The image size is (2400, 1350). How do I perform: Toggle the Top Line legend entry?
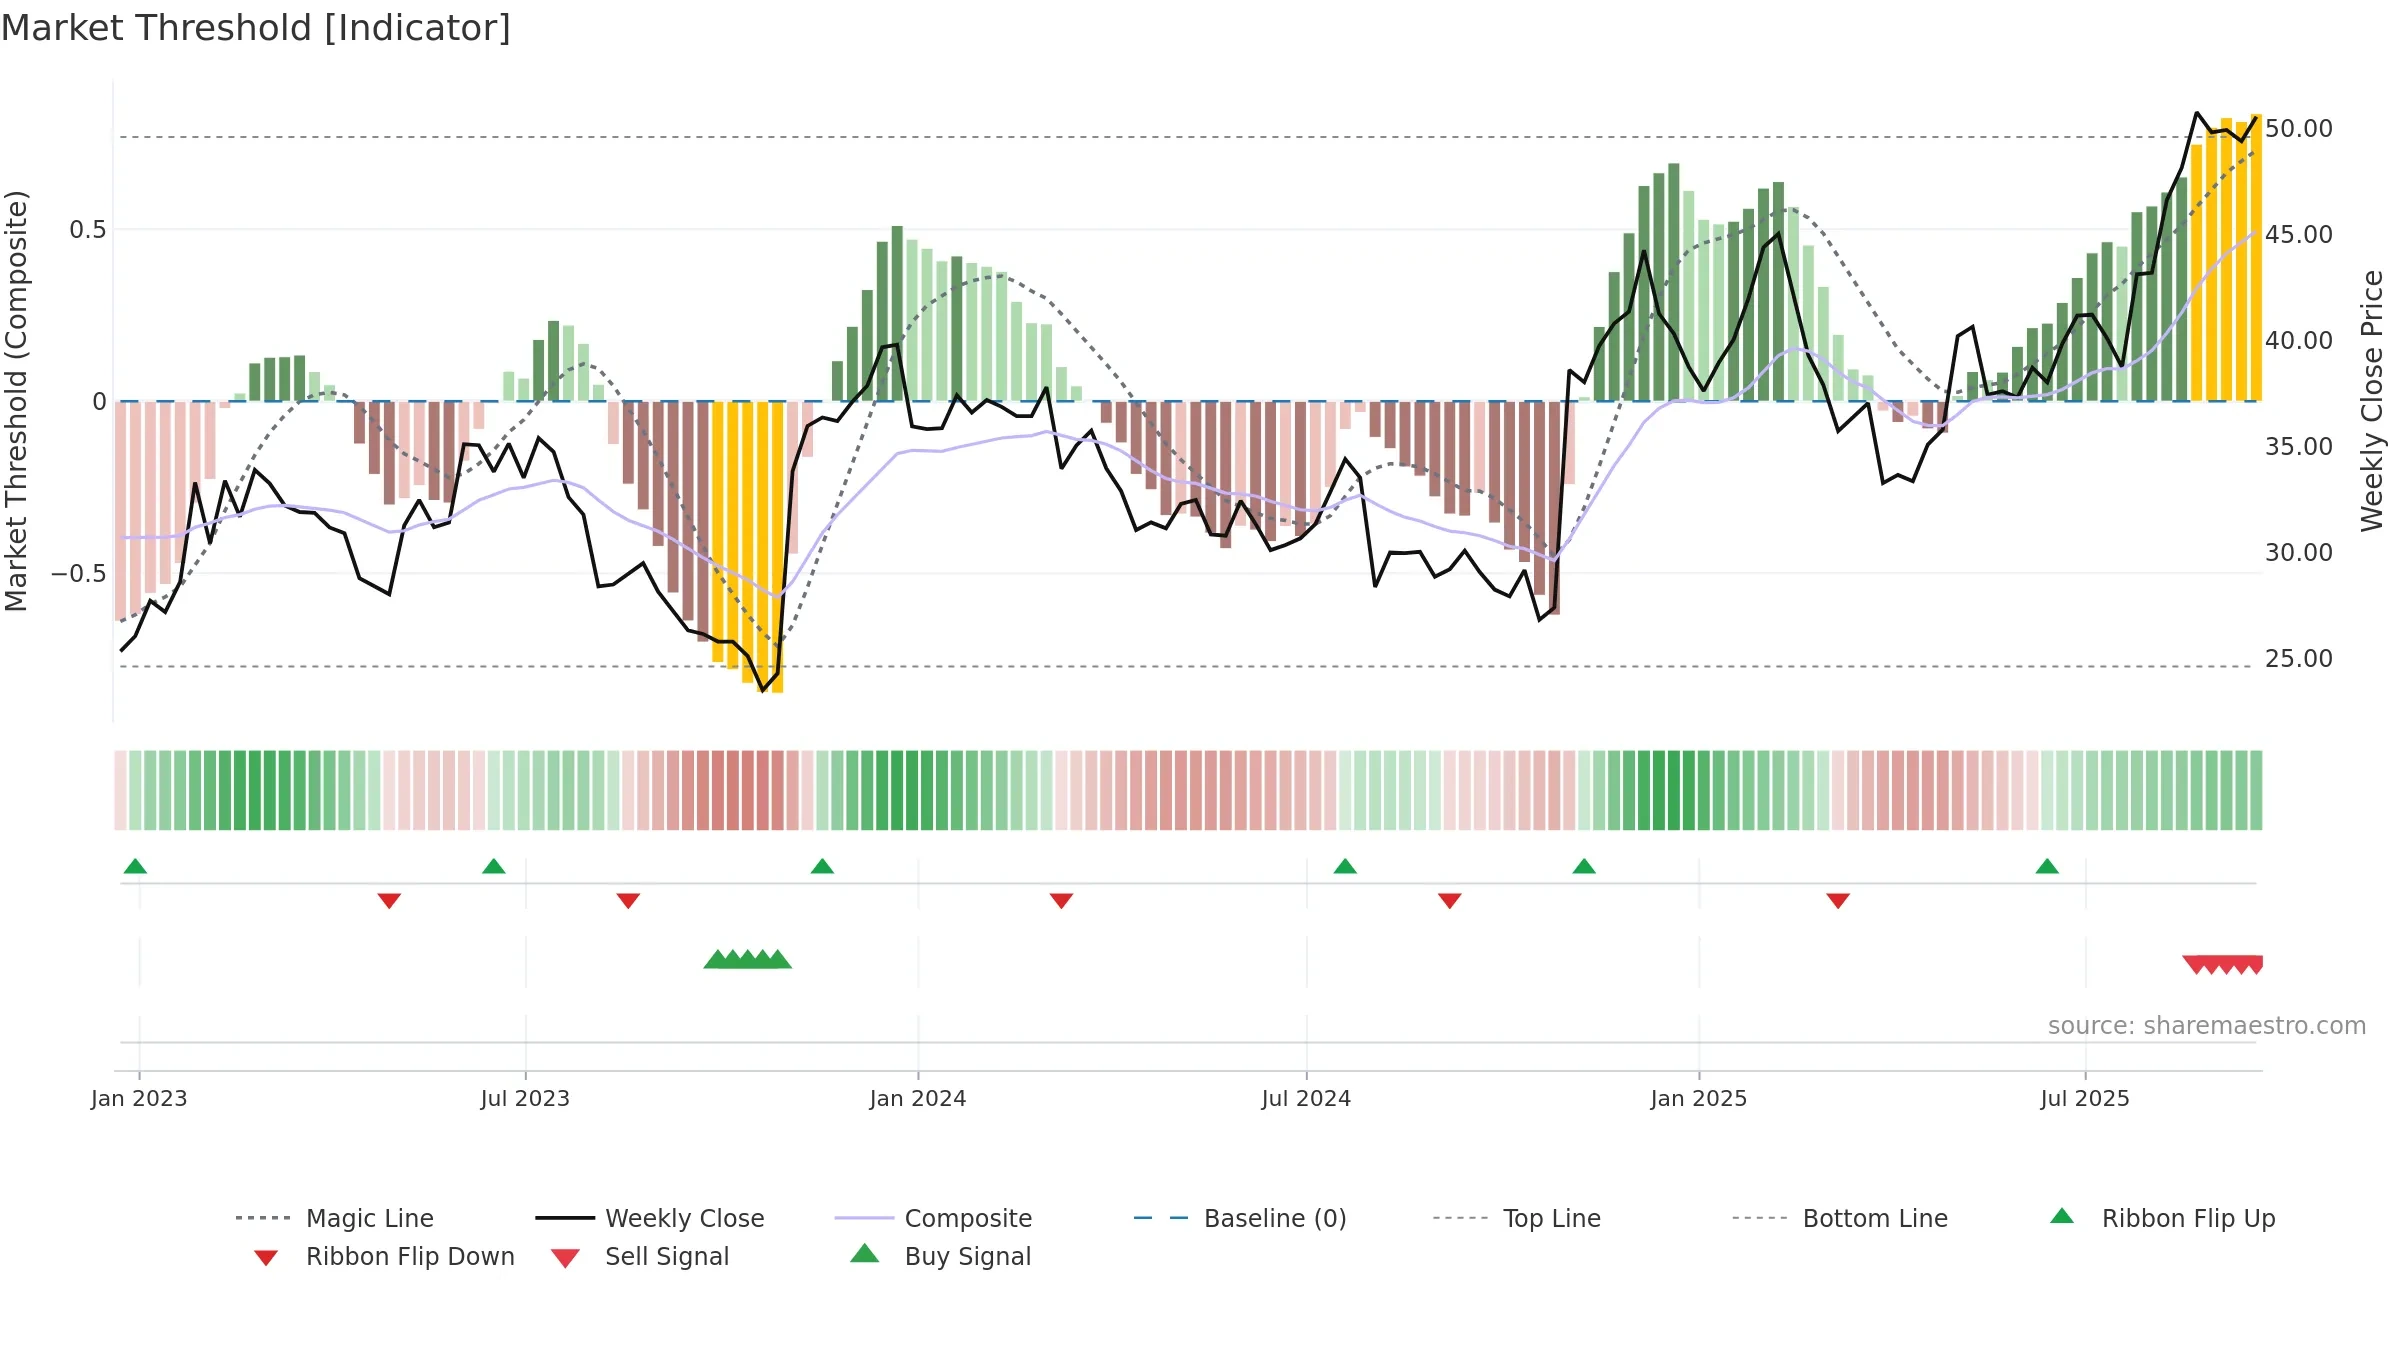(x=1517, y=1218)
